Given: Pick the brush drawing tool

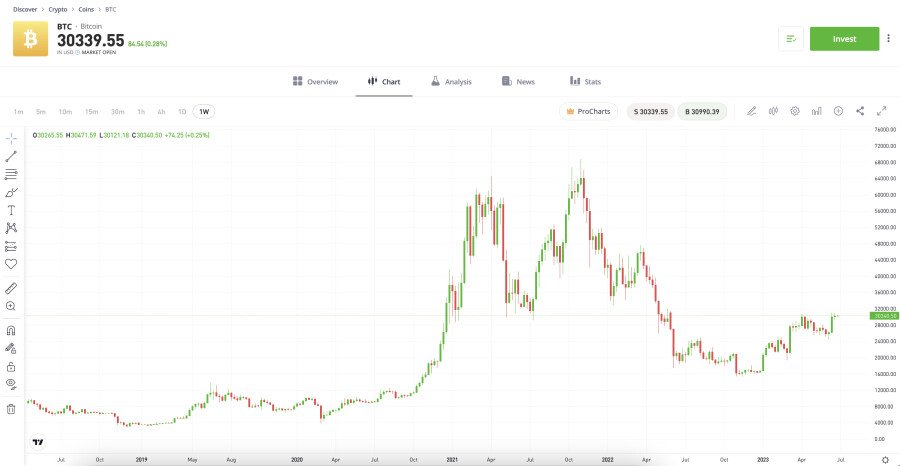Looking at the screenshot, I should tap(11, 192).
